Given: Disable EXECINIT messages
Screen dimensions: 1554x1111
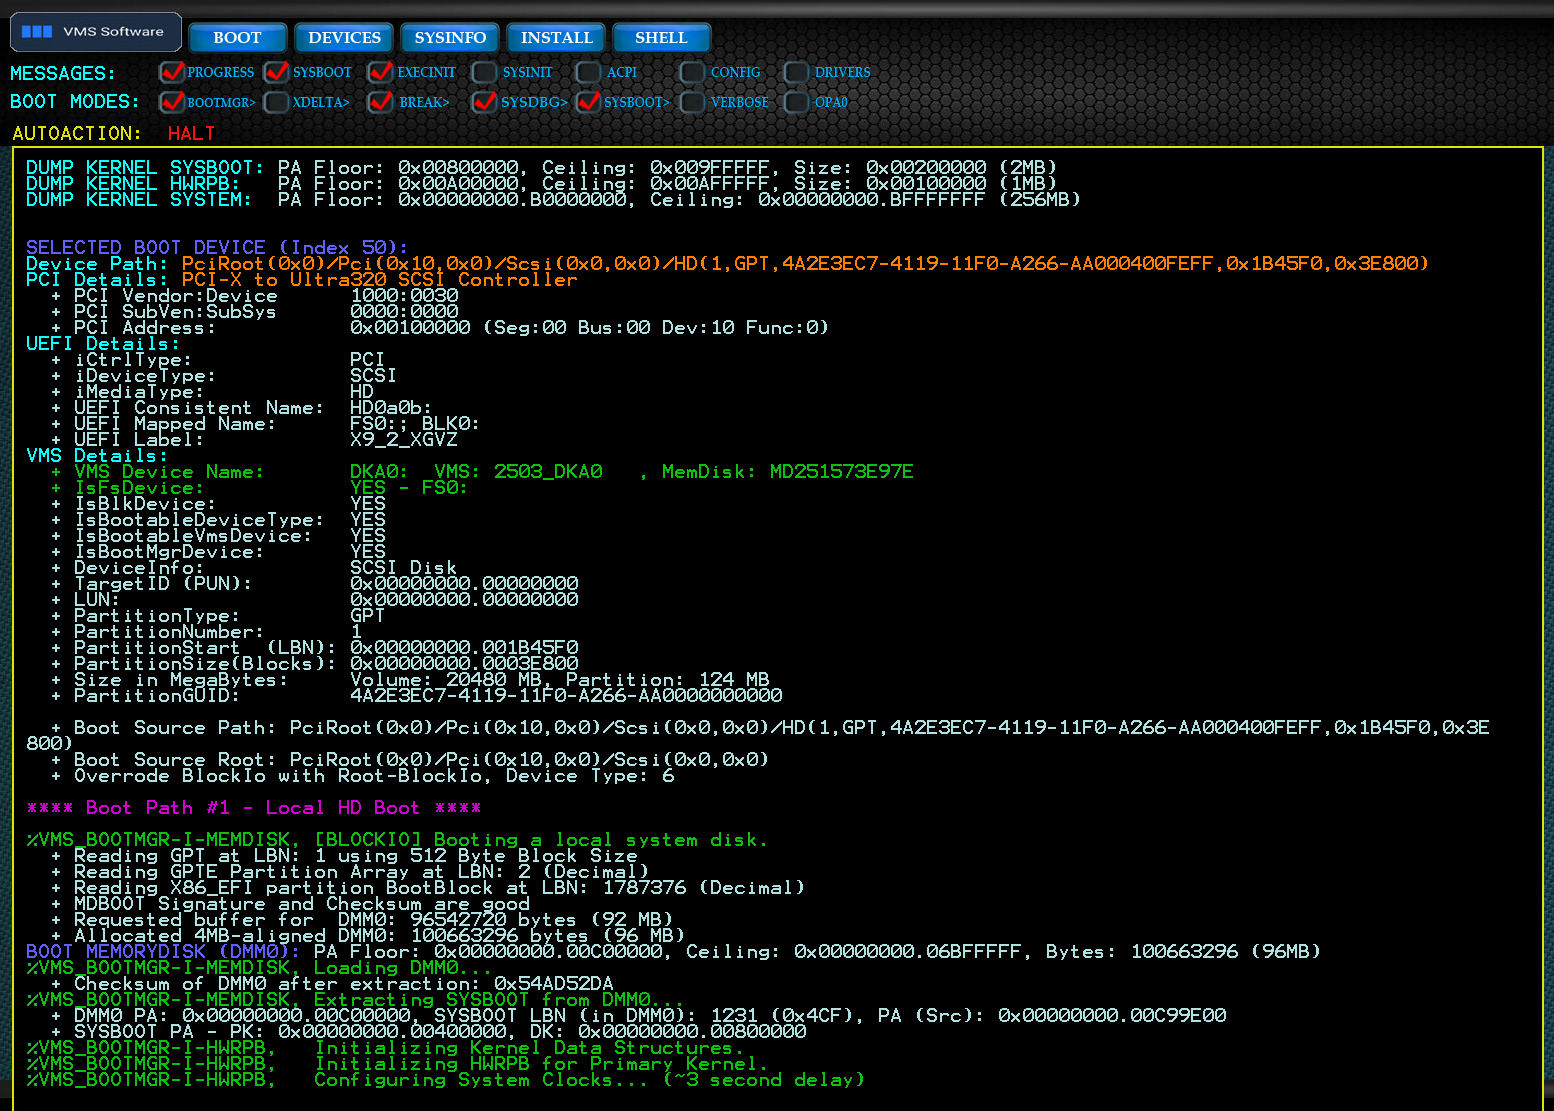Looking at the screenshot, I should 380,72.
